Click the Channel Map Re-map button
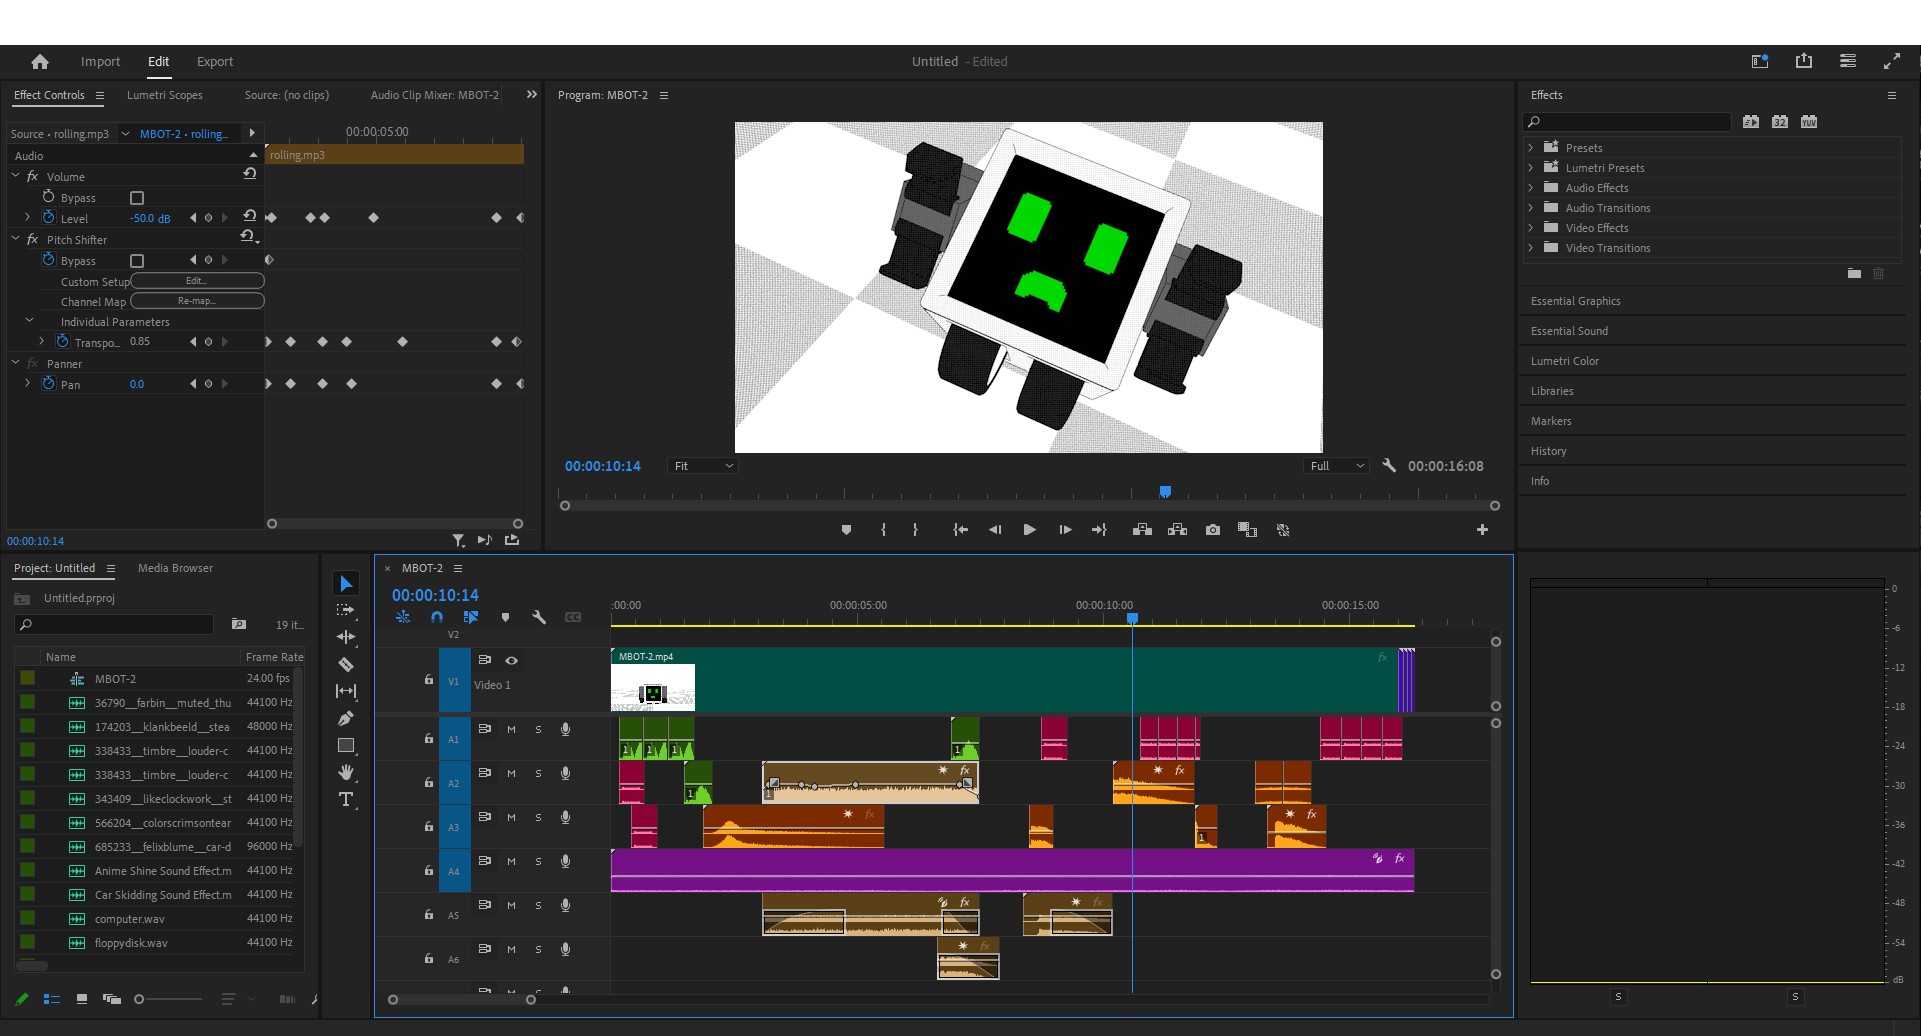This screenshot has width=1921, height=1036. click(197, 301)
